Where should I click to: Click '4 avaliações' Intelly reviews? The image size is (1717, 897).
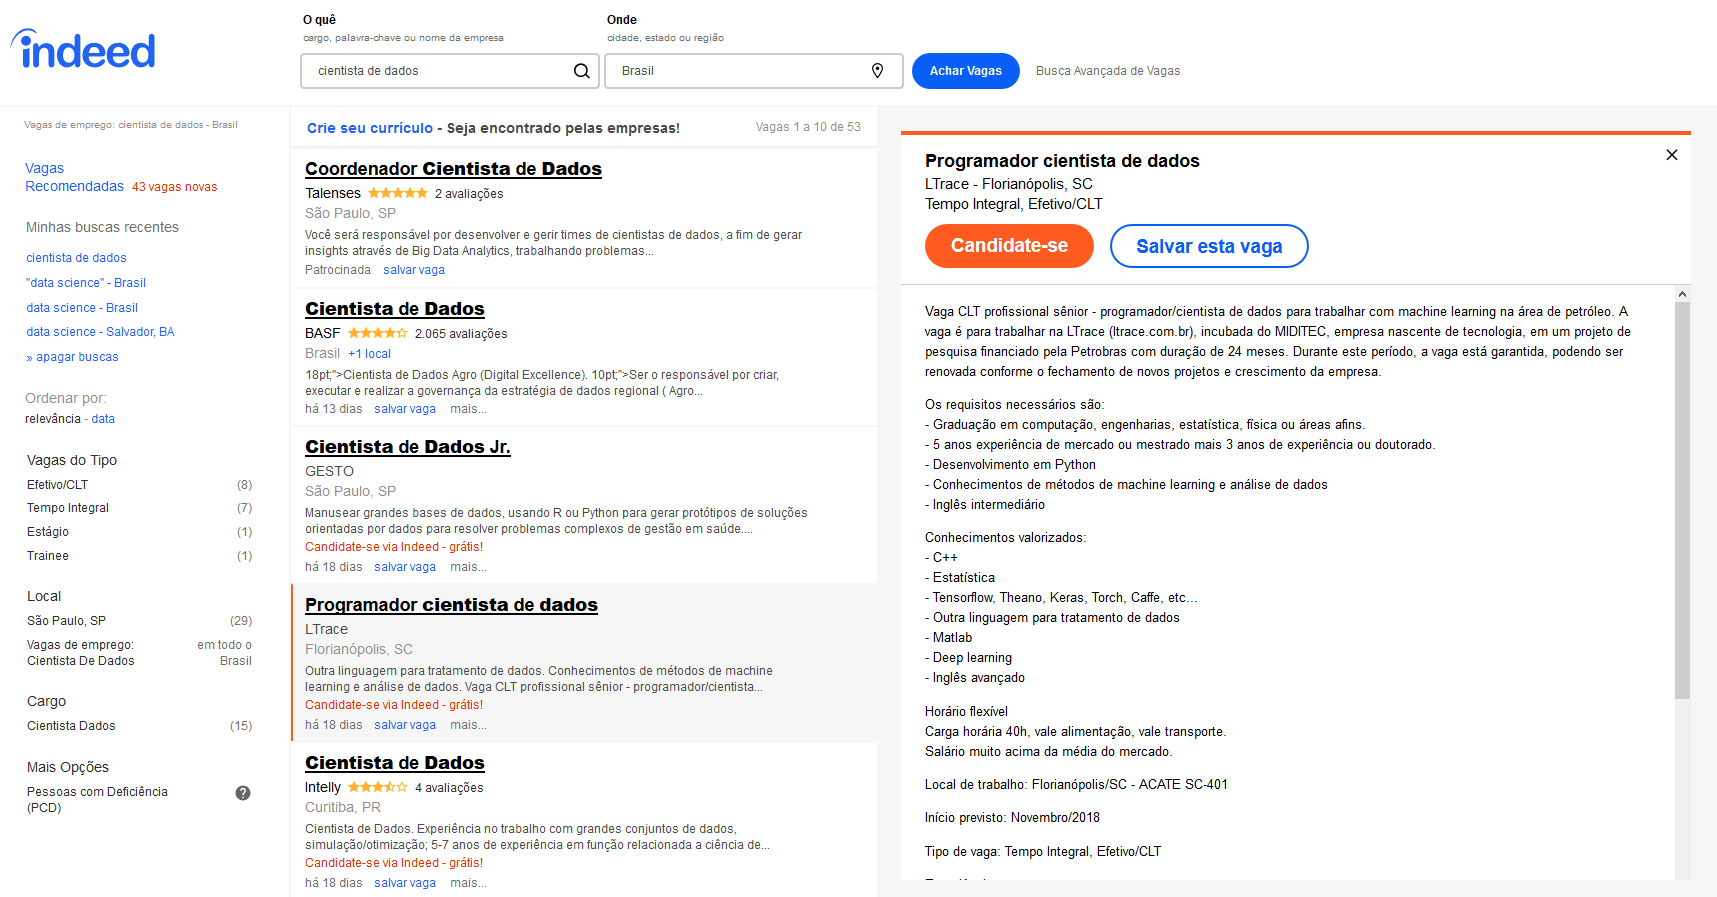[x=449, y=788]
